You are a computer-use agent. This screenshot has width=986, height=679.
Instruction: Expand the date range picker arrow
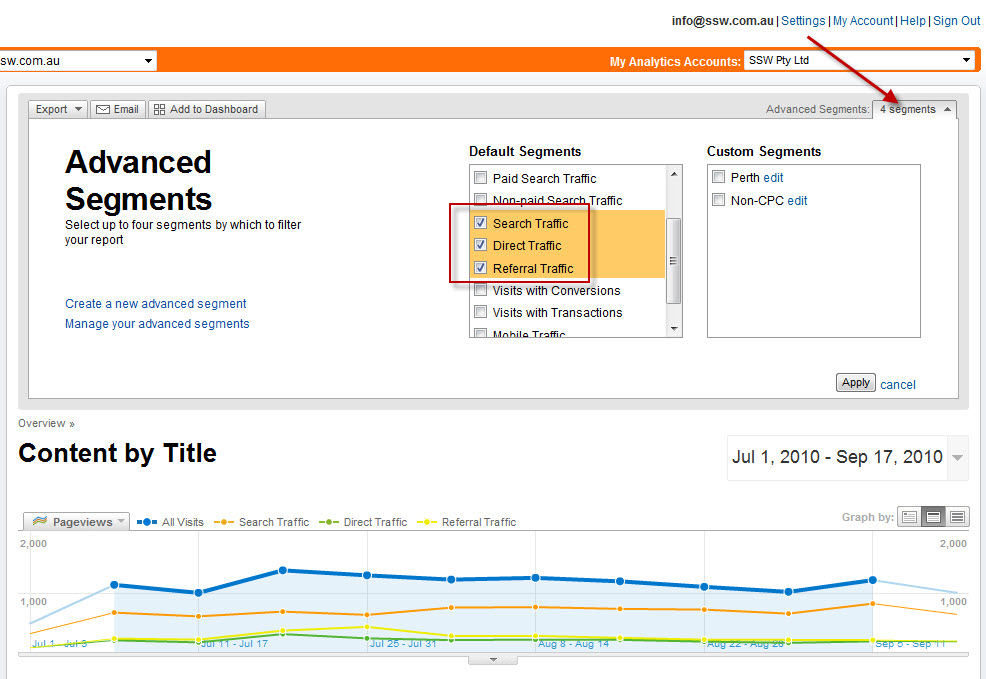pyautogui.click(x=958, y=458)
